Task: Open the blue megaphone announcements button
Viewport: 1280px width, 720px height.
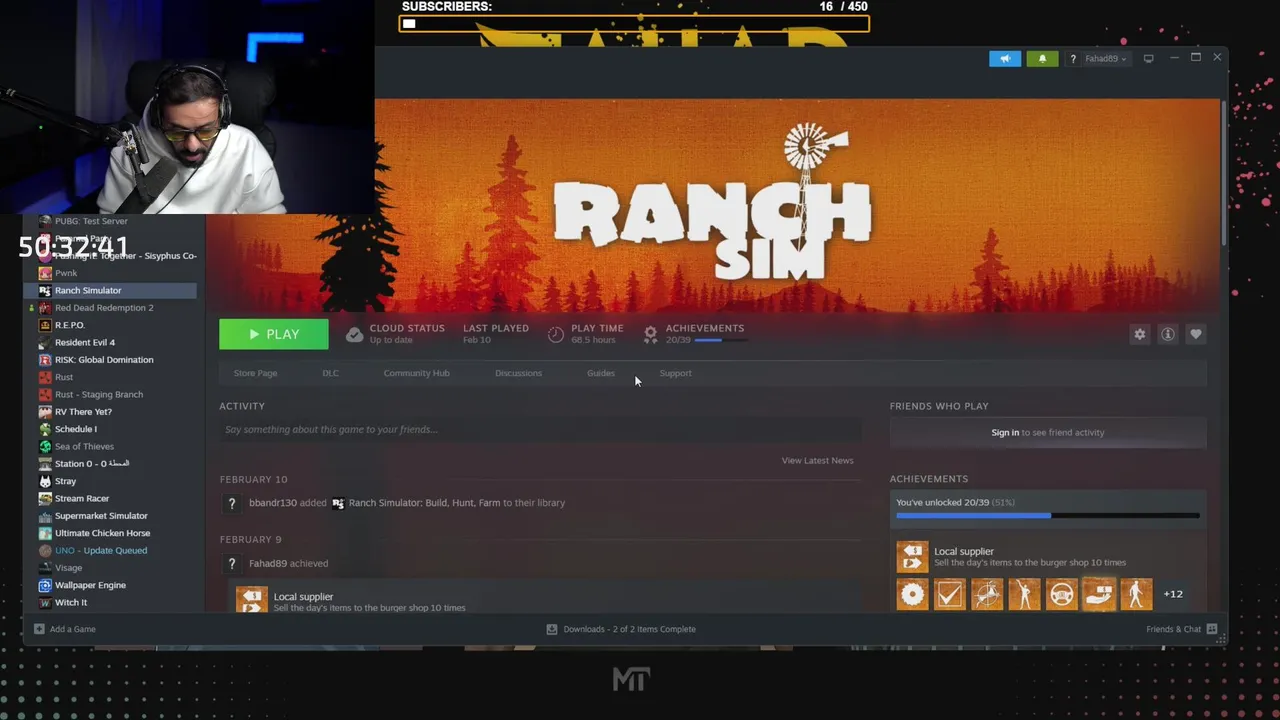Action: coord(1005,59)
